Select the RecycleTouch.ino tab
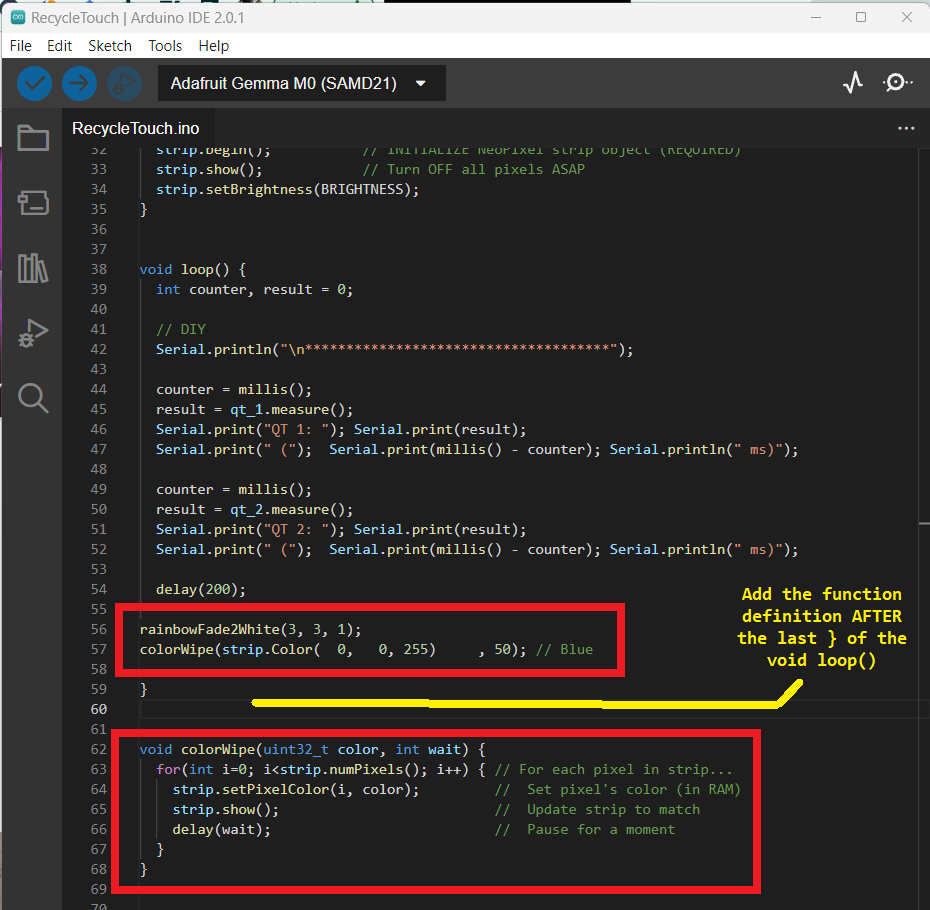 pyautogui.click(x=135, y=128)
